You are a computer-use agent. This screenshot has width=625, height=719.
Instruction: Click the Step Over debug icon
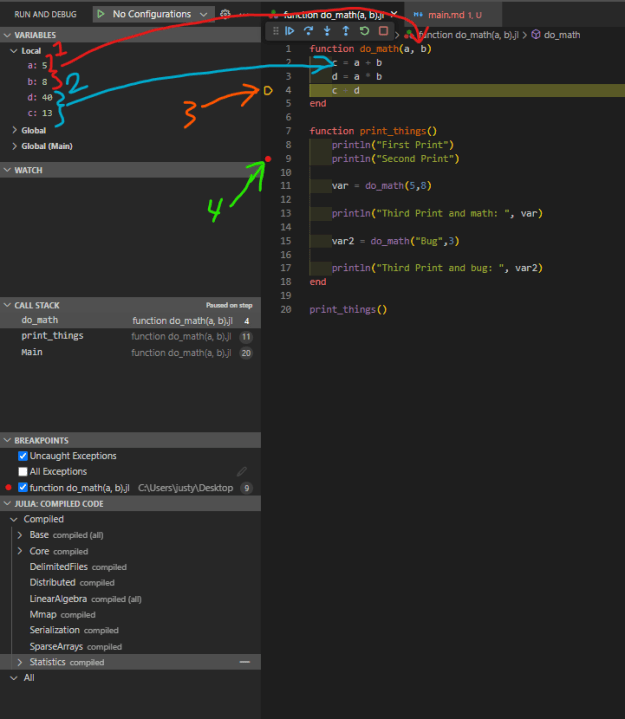(x=308, y=31)
